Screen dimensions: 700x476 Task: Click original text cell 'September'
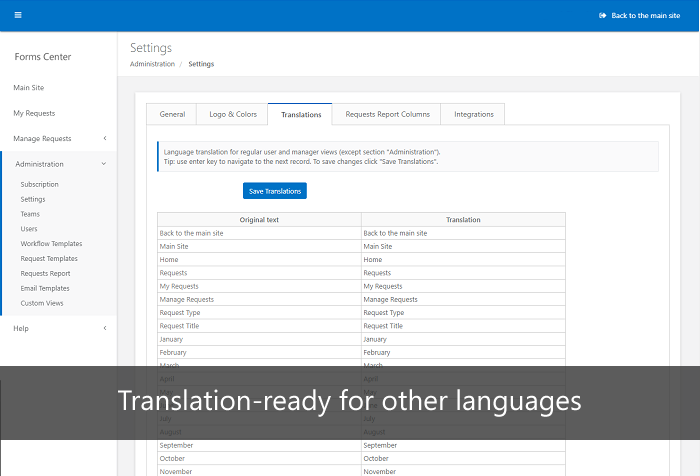(259, 445)
